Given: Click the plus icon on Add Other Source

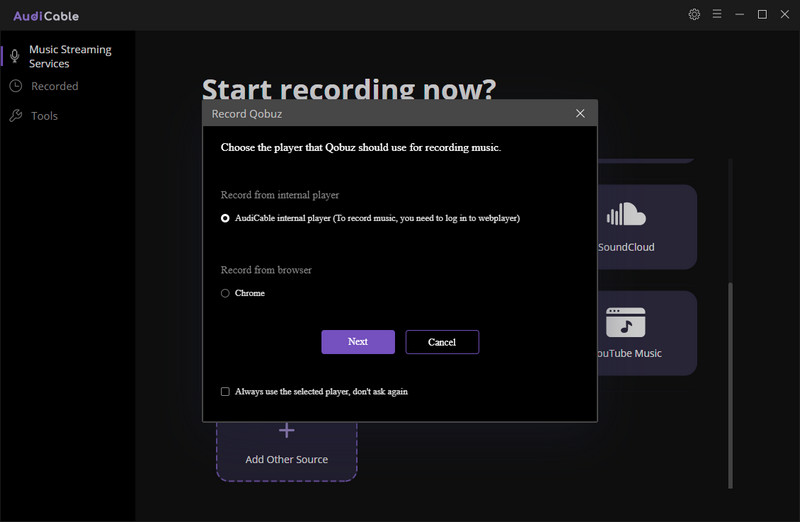Looking at the screenshot, I should point(287,431).
